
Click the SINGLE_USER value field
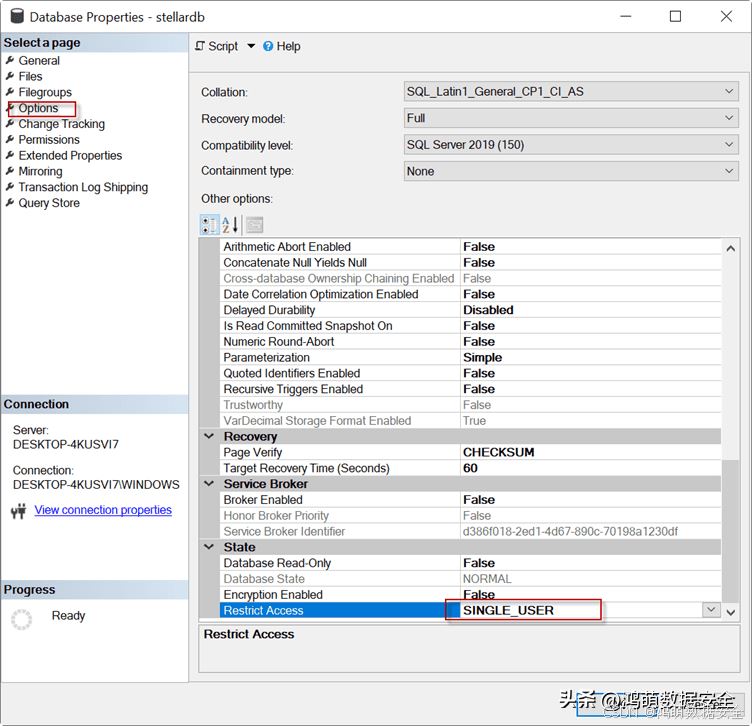(581, 610)
